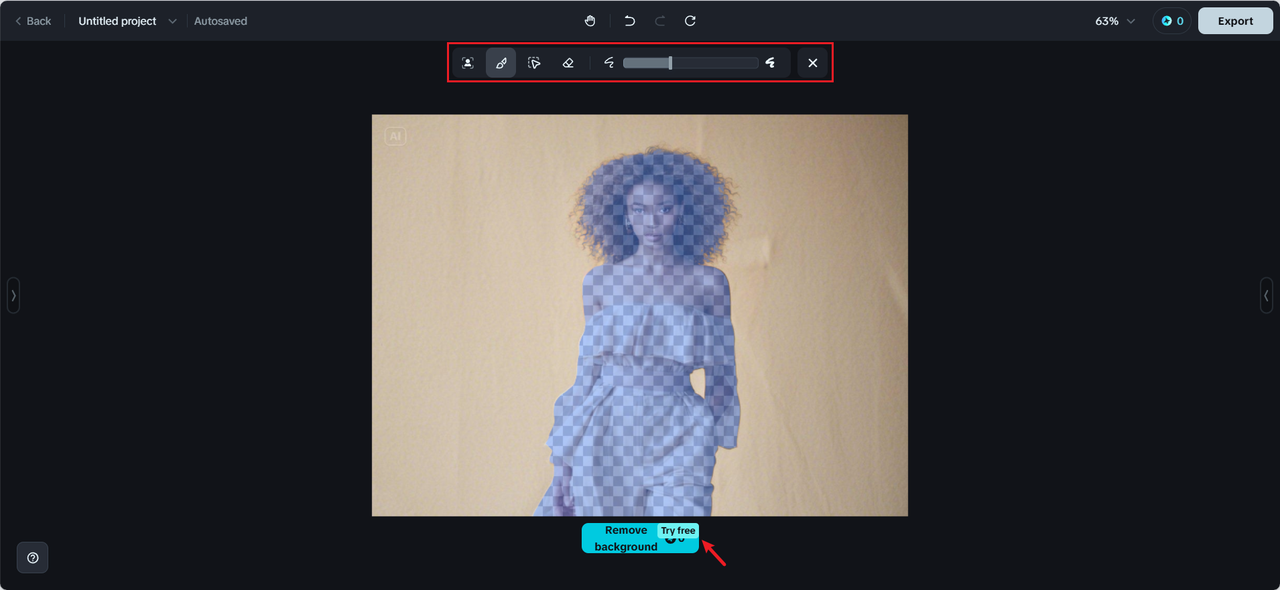Select the auto subject selection tool
This screenshot has width=1280, height=590.
point(468,63)
